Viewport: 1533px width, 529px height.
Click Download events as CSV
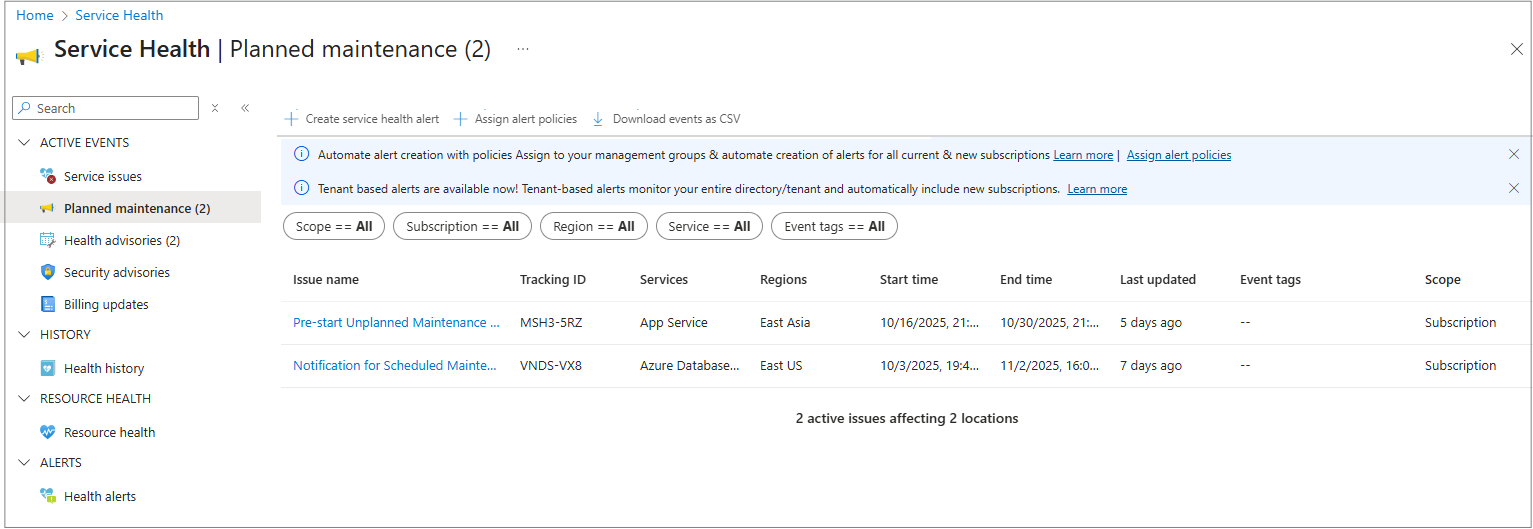(666, 119)
